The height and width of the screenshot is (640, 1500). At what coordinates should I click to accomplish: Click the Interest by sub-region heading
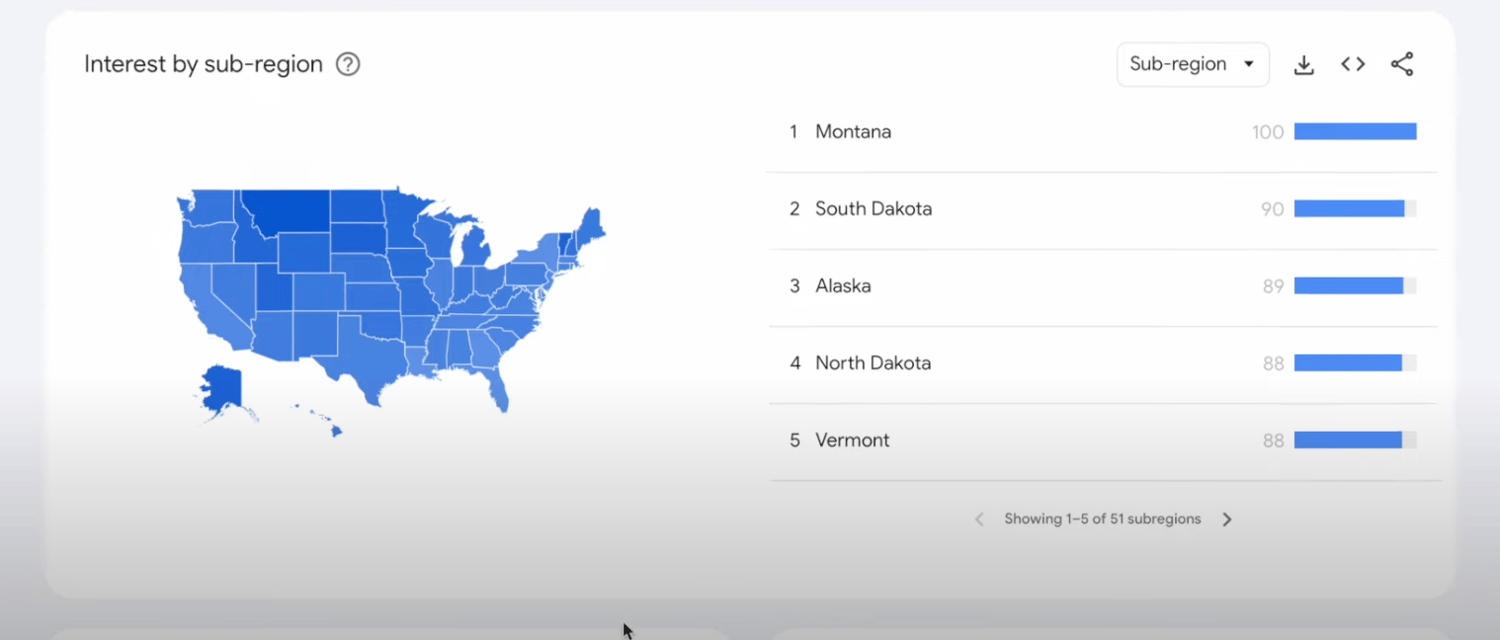(203, 64)
